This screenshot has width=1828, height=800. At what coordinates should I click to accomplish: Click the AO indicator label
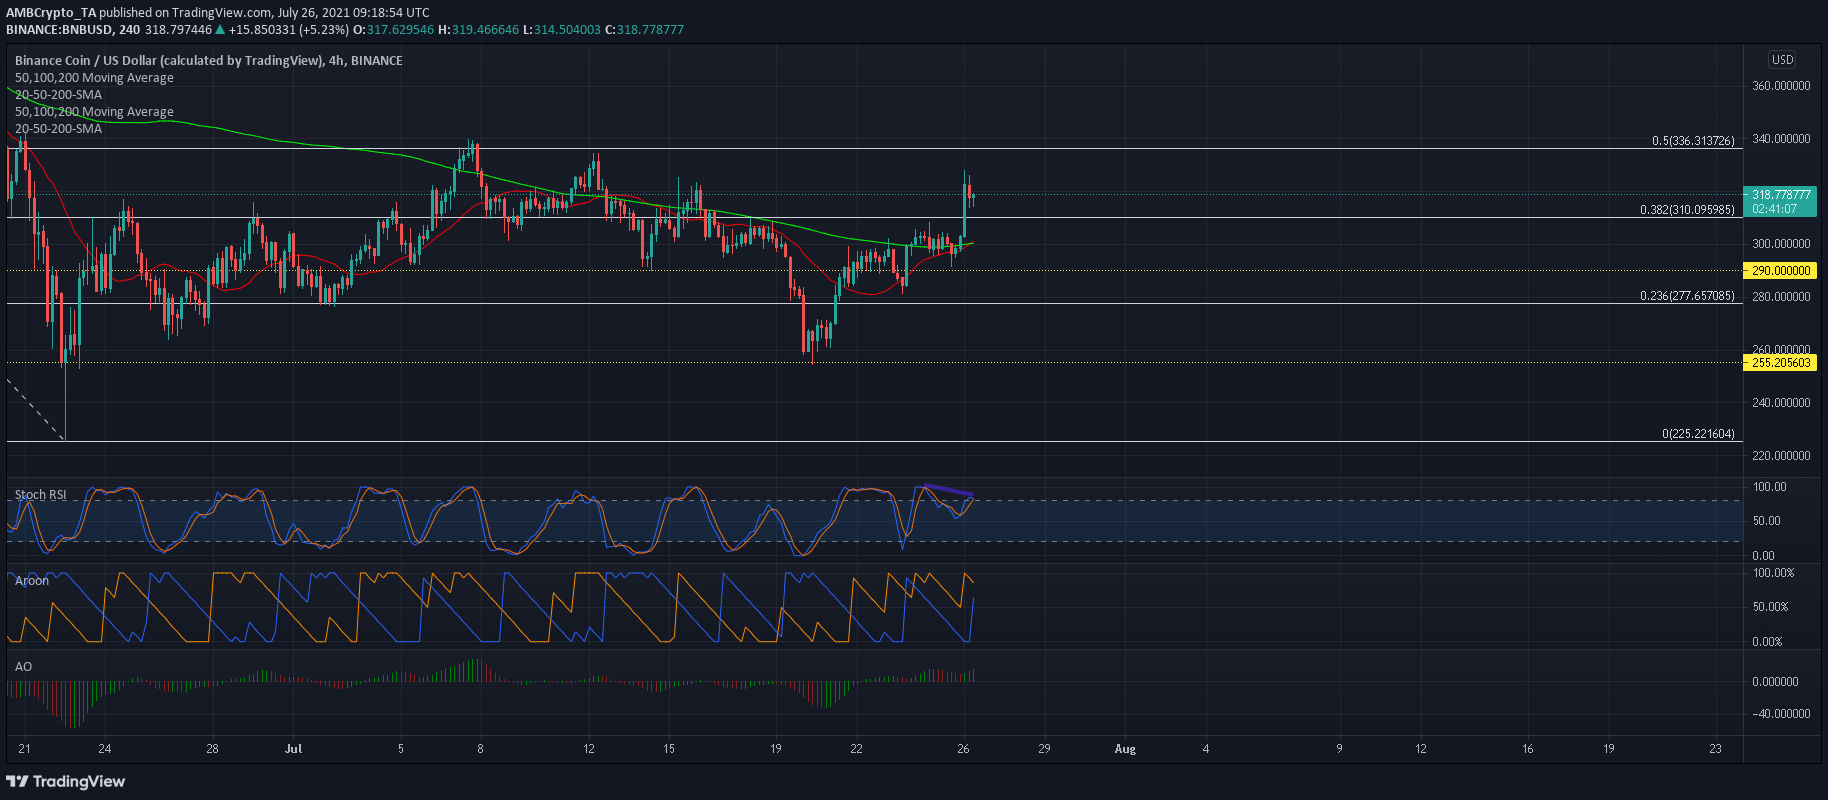click(x=23, y=667)
